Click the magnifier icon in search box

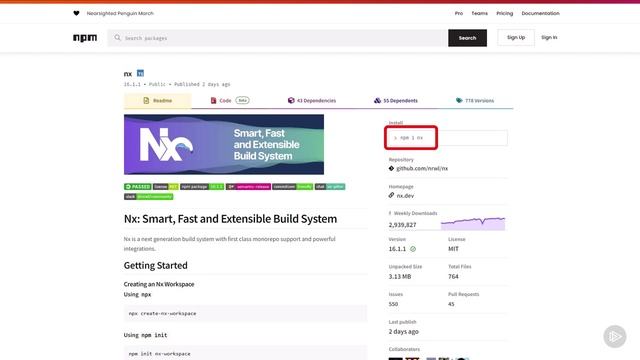(118, 38)
